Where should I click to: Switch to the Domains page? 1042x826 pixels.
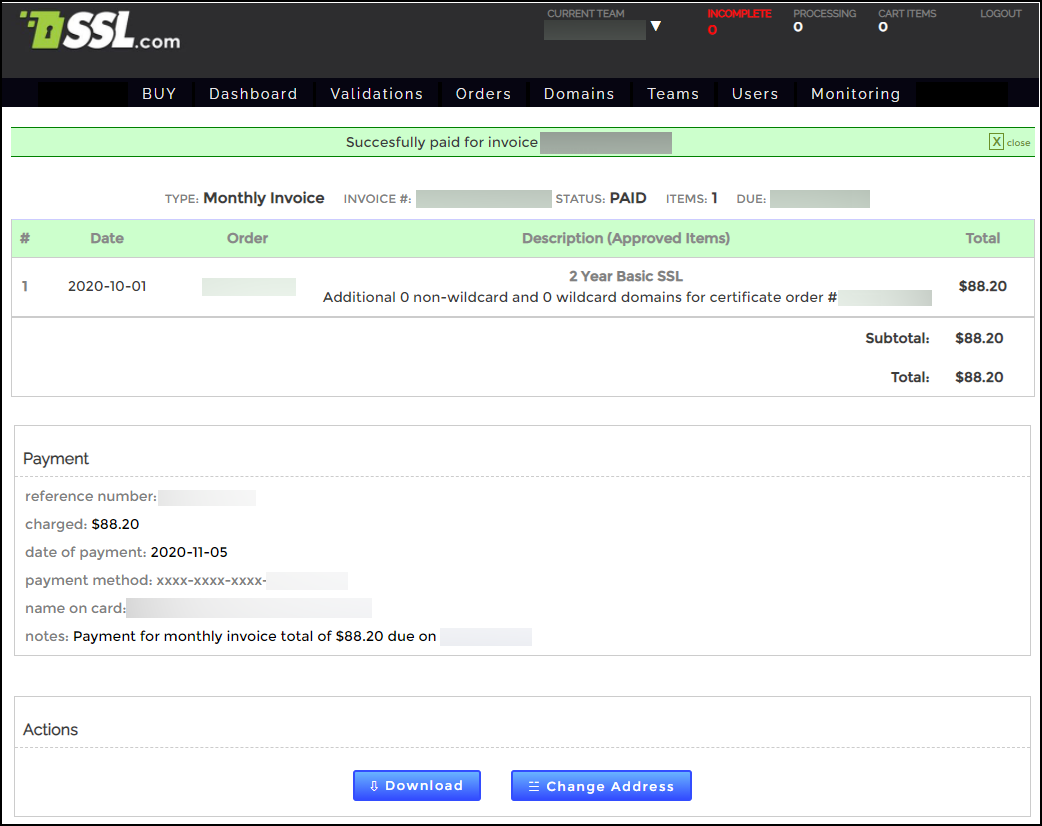[579, 94]
